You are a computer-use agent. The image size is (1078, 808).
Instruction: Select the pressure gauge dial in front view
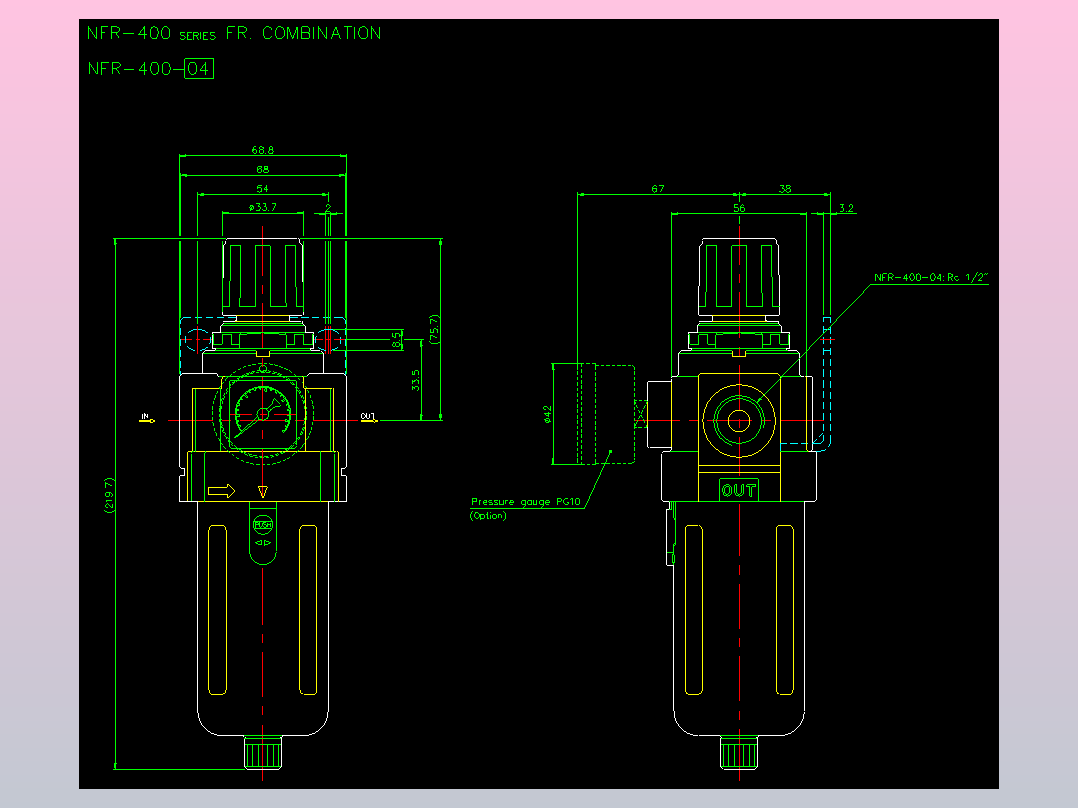click(263, 414)
